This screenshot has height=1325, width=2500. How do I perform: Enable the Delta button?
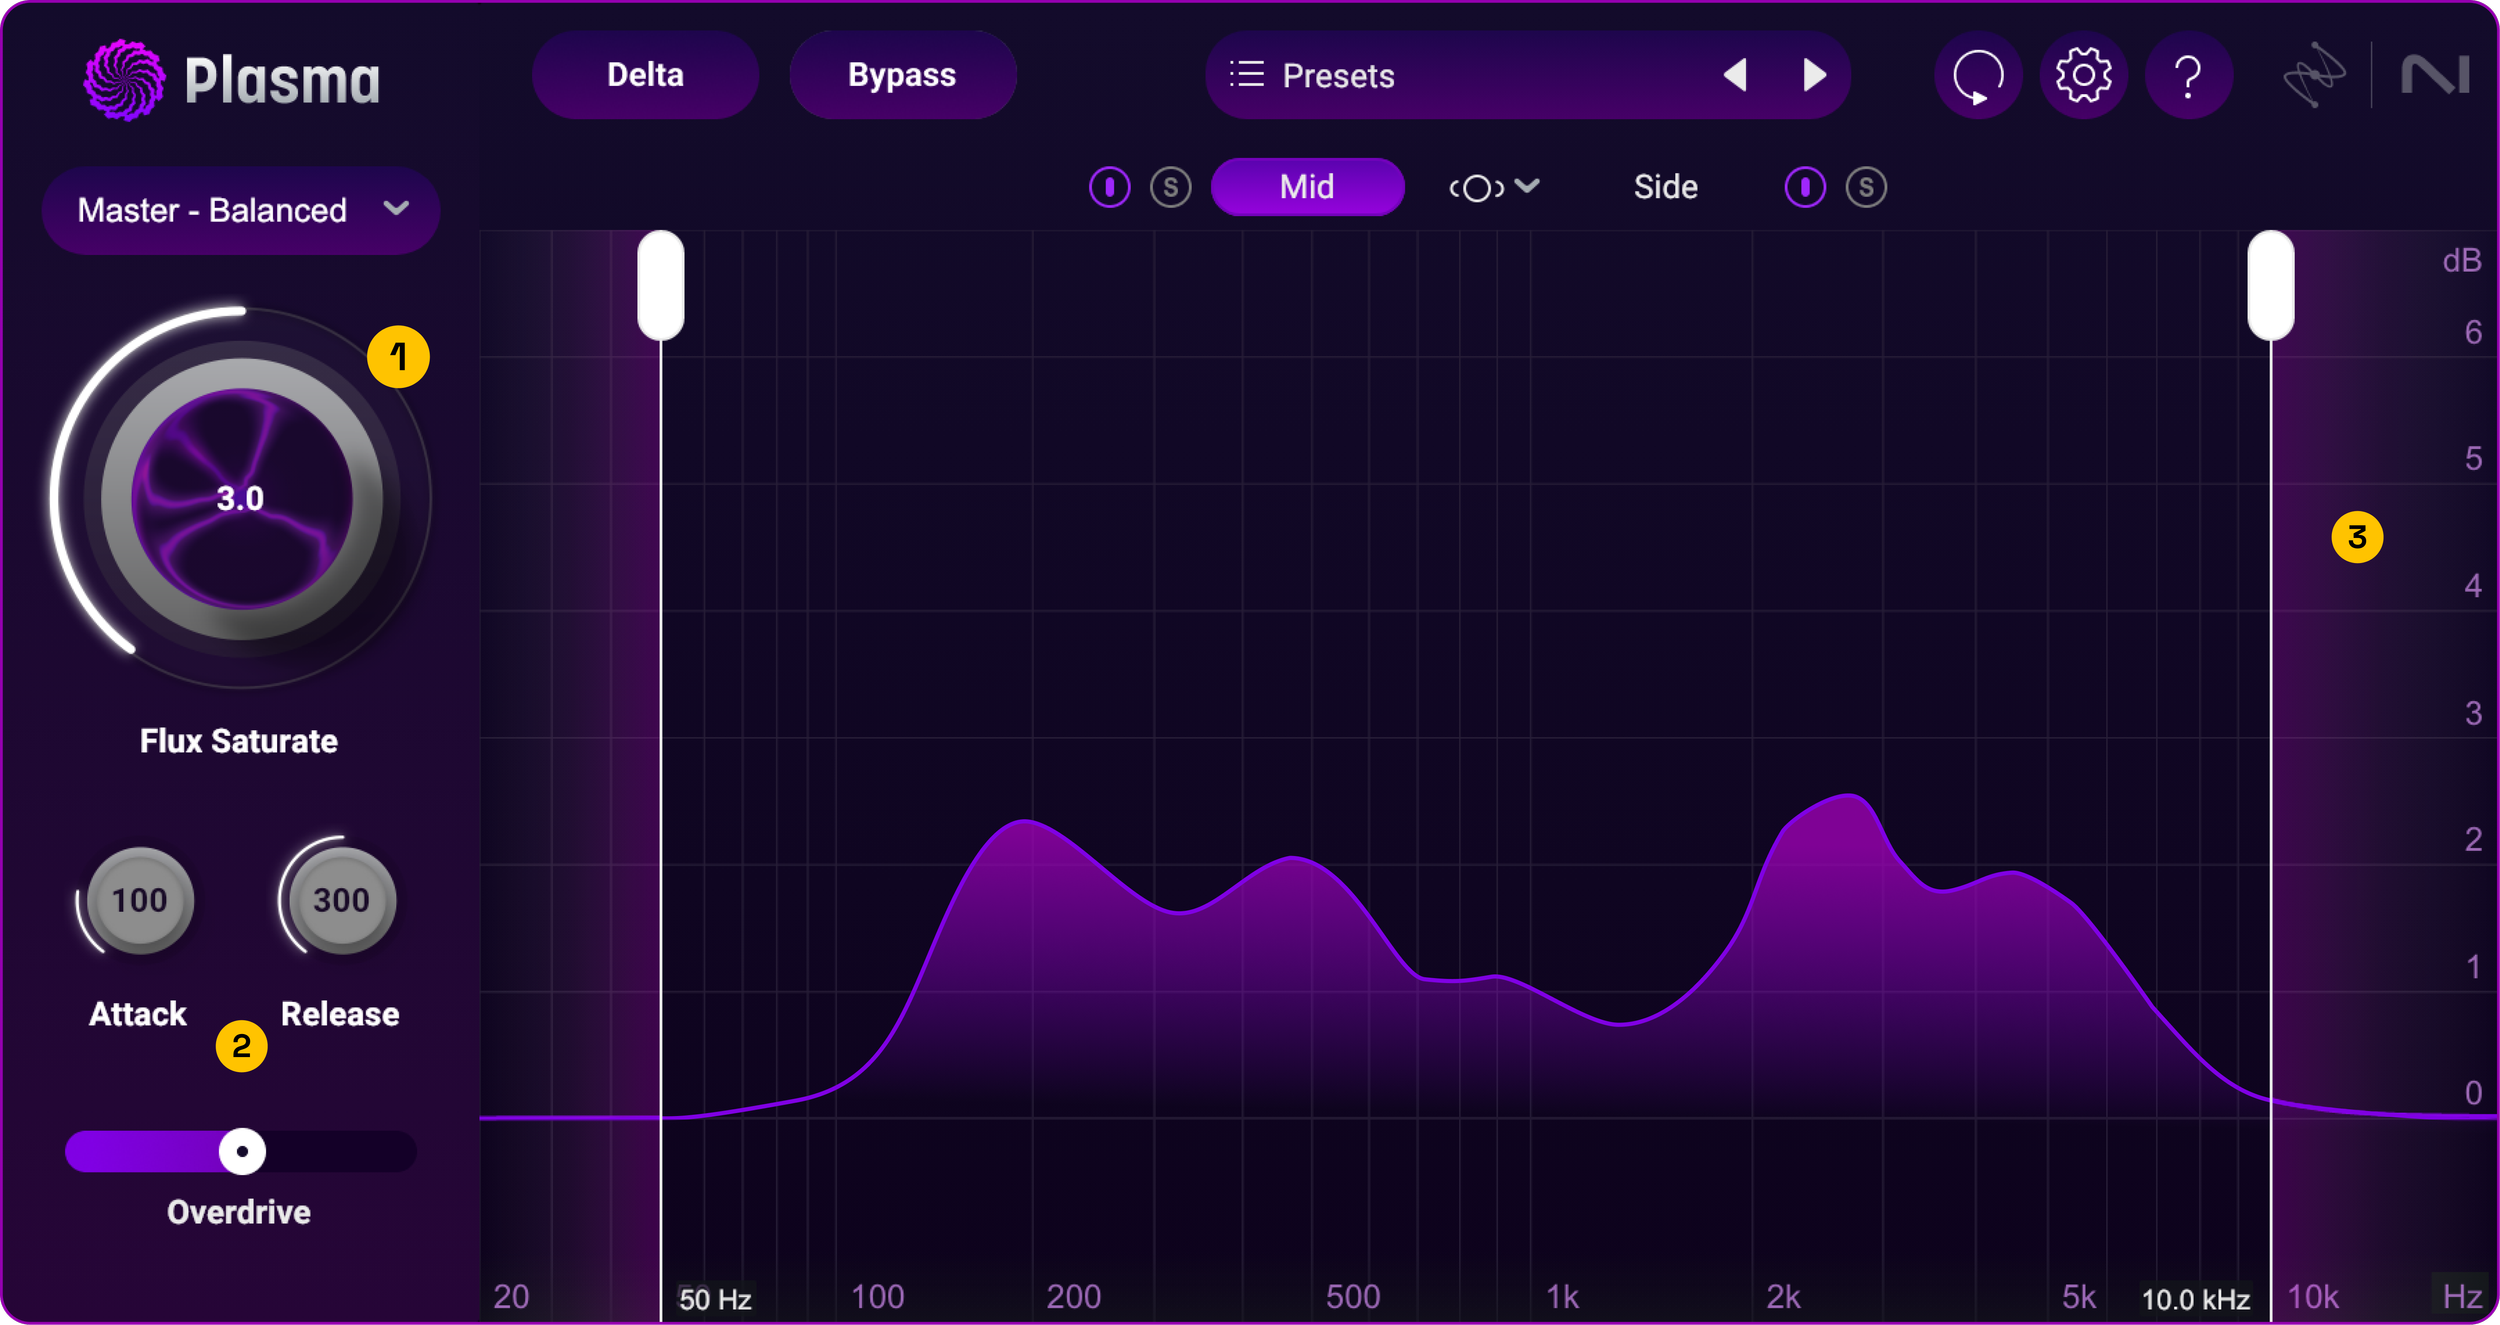tap(645, 75)
